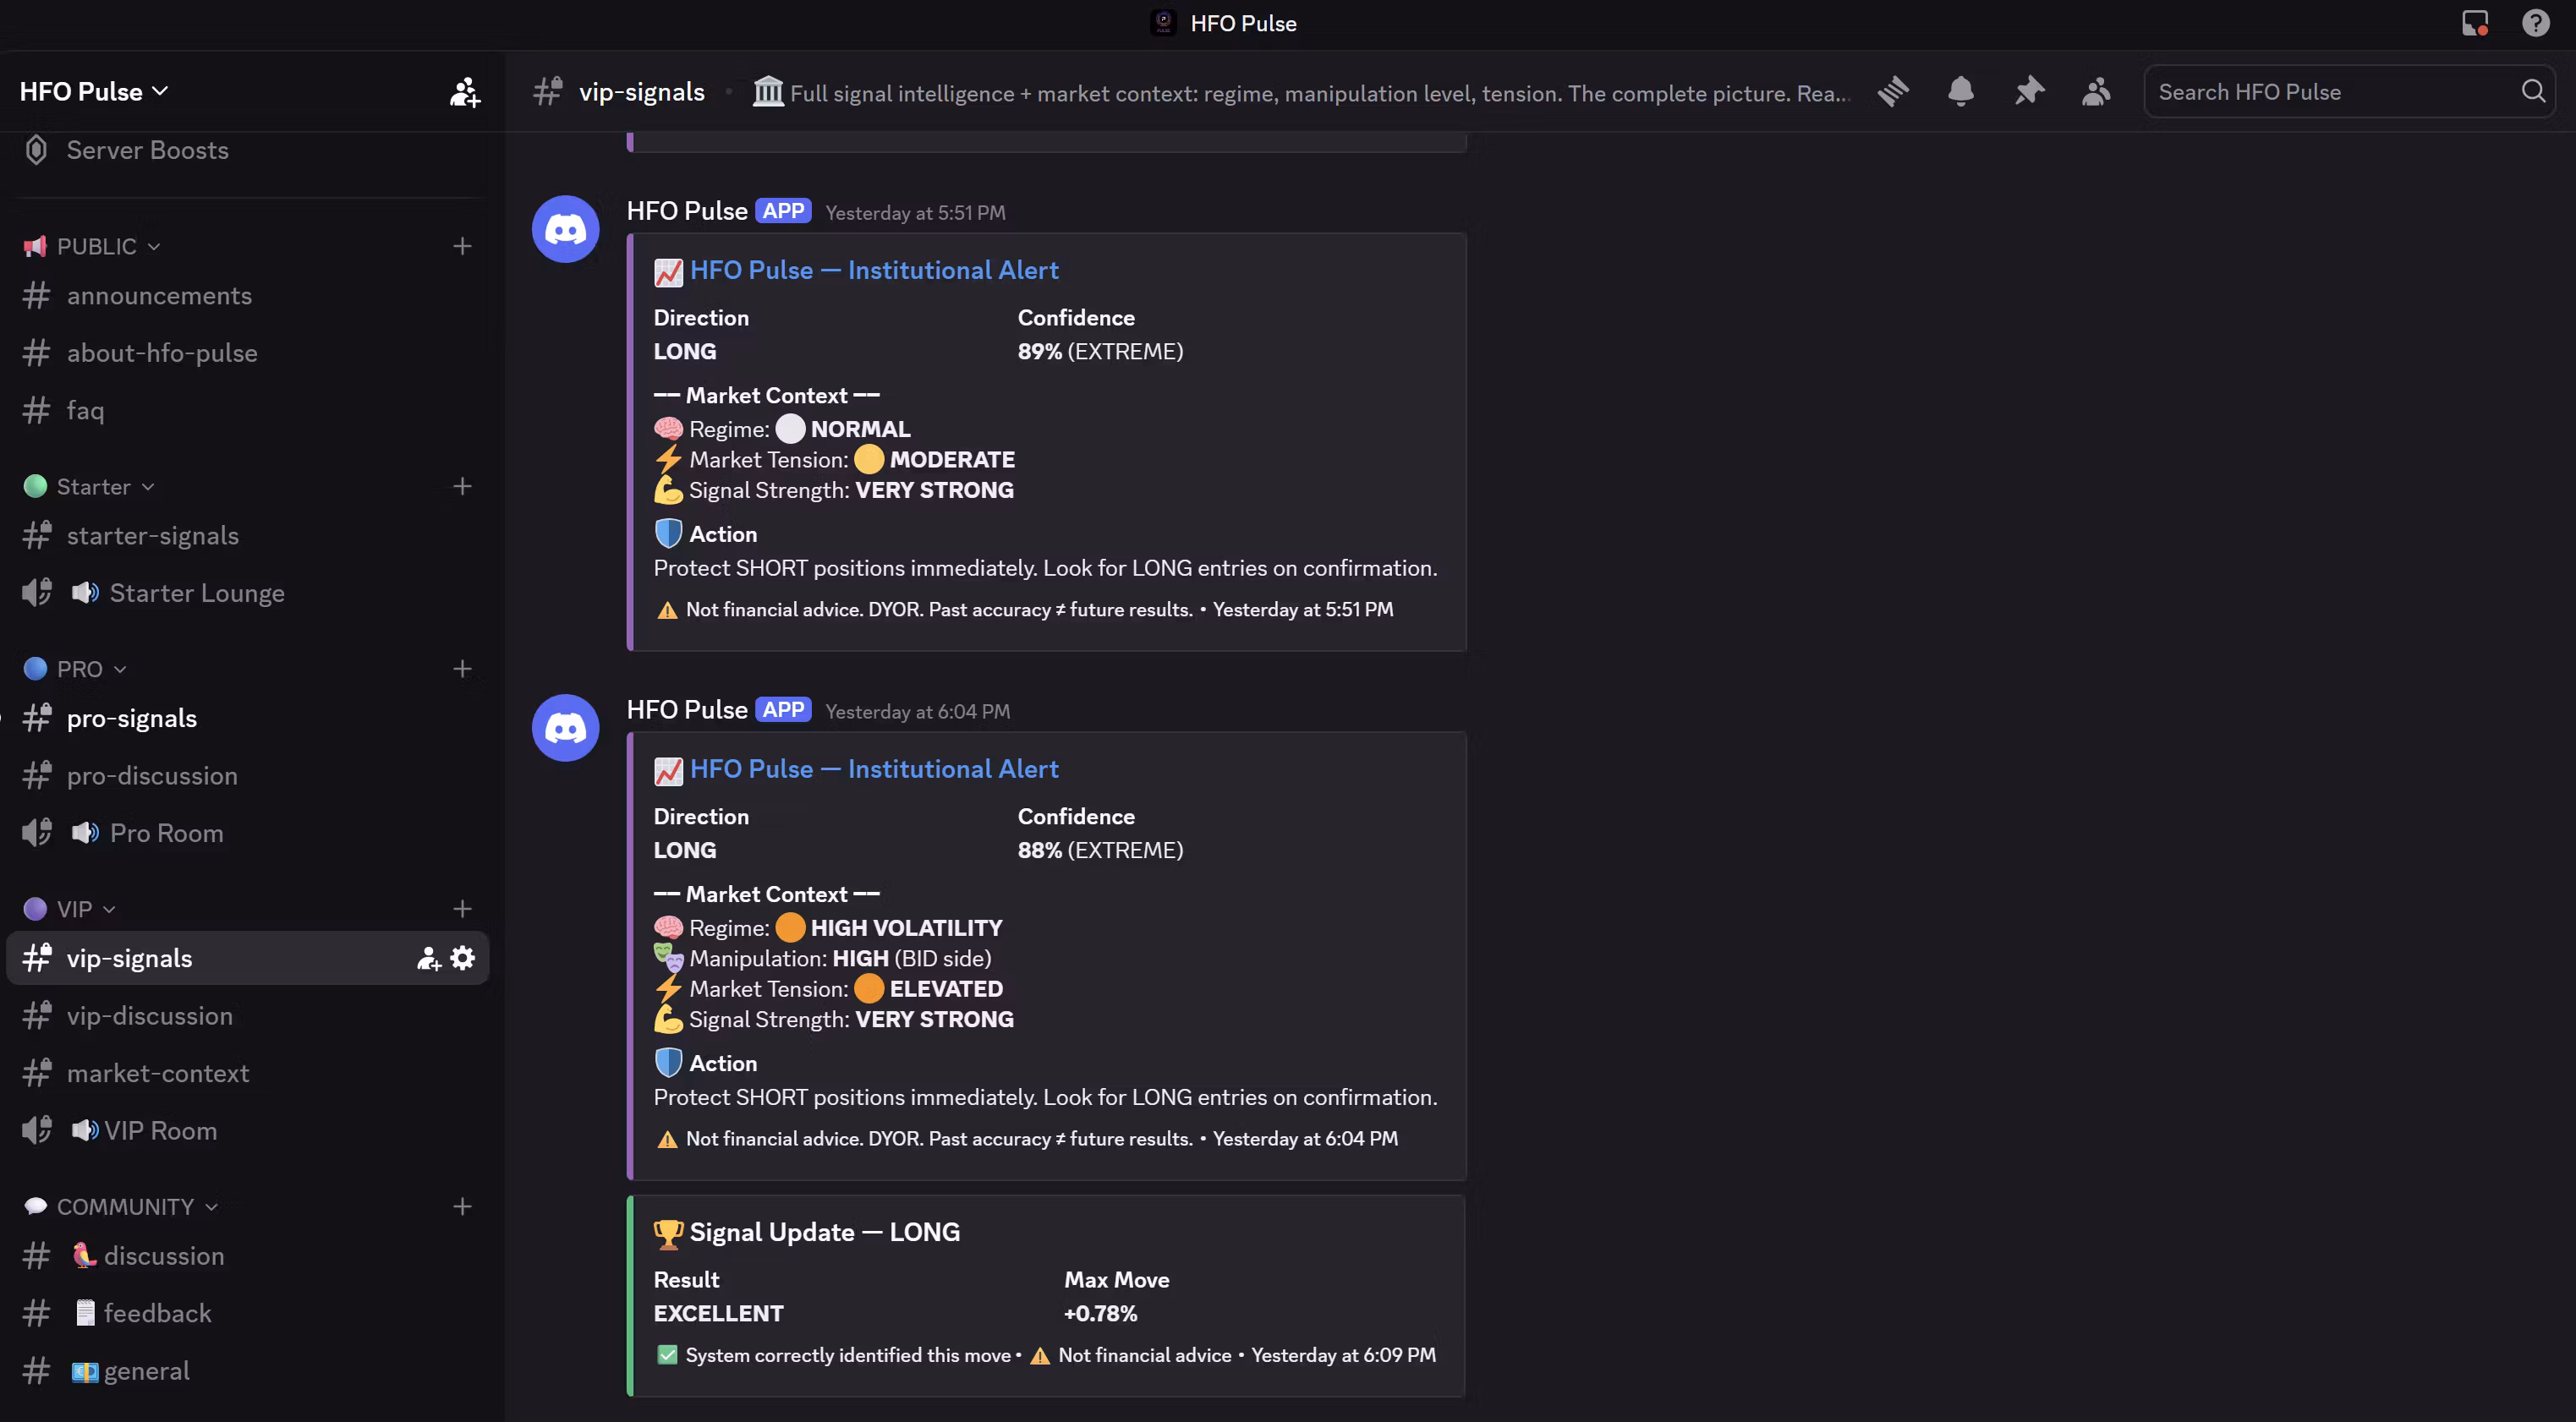Click the 'EXCELLENT' result value

(718, 1314)
